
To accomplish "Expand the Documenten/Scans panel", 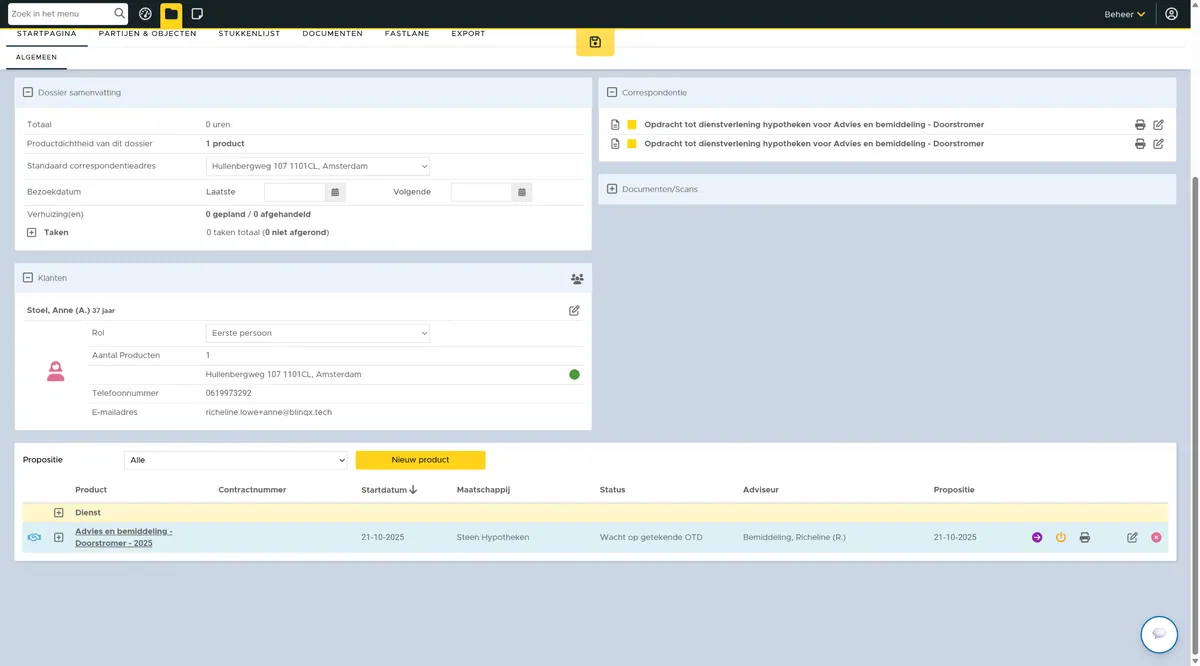I will (x=612, y=189).
